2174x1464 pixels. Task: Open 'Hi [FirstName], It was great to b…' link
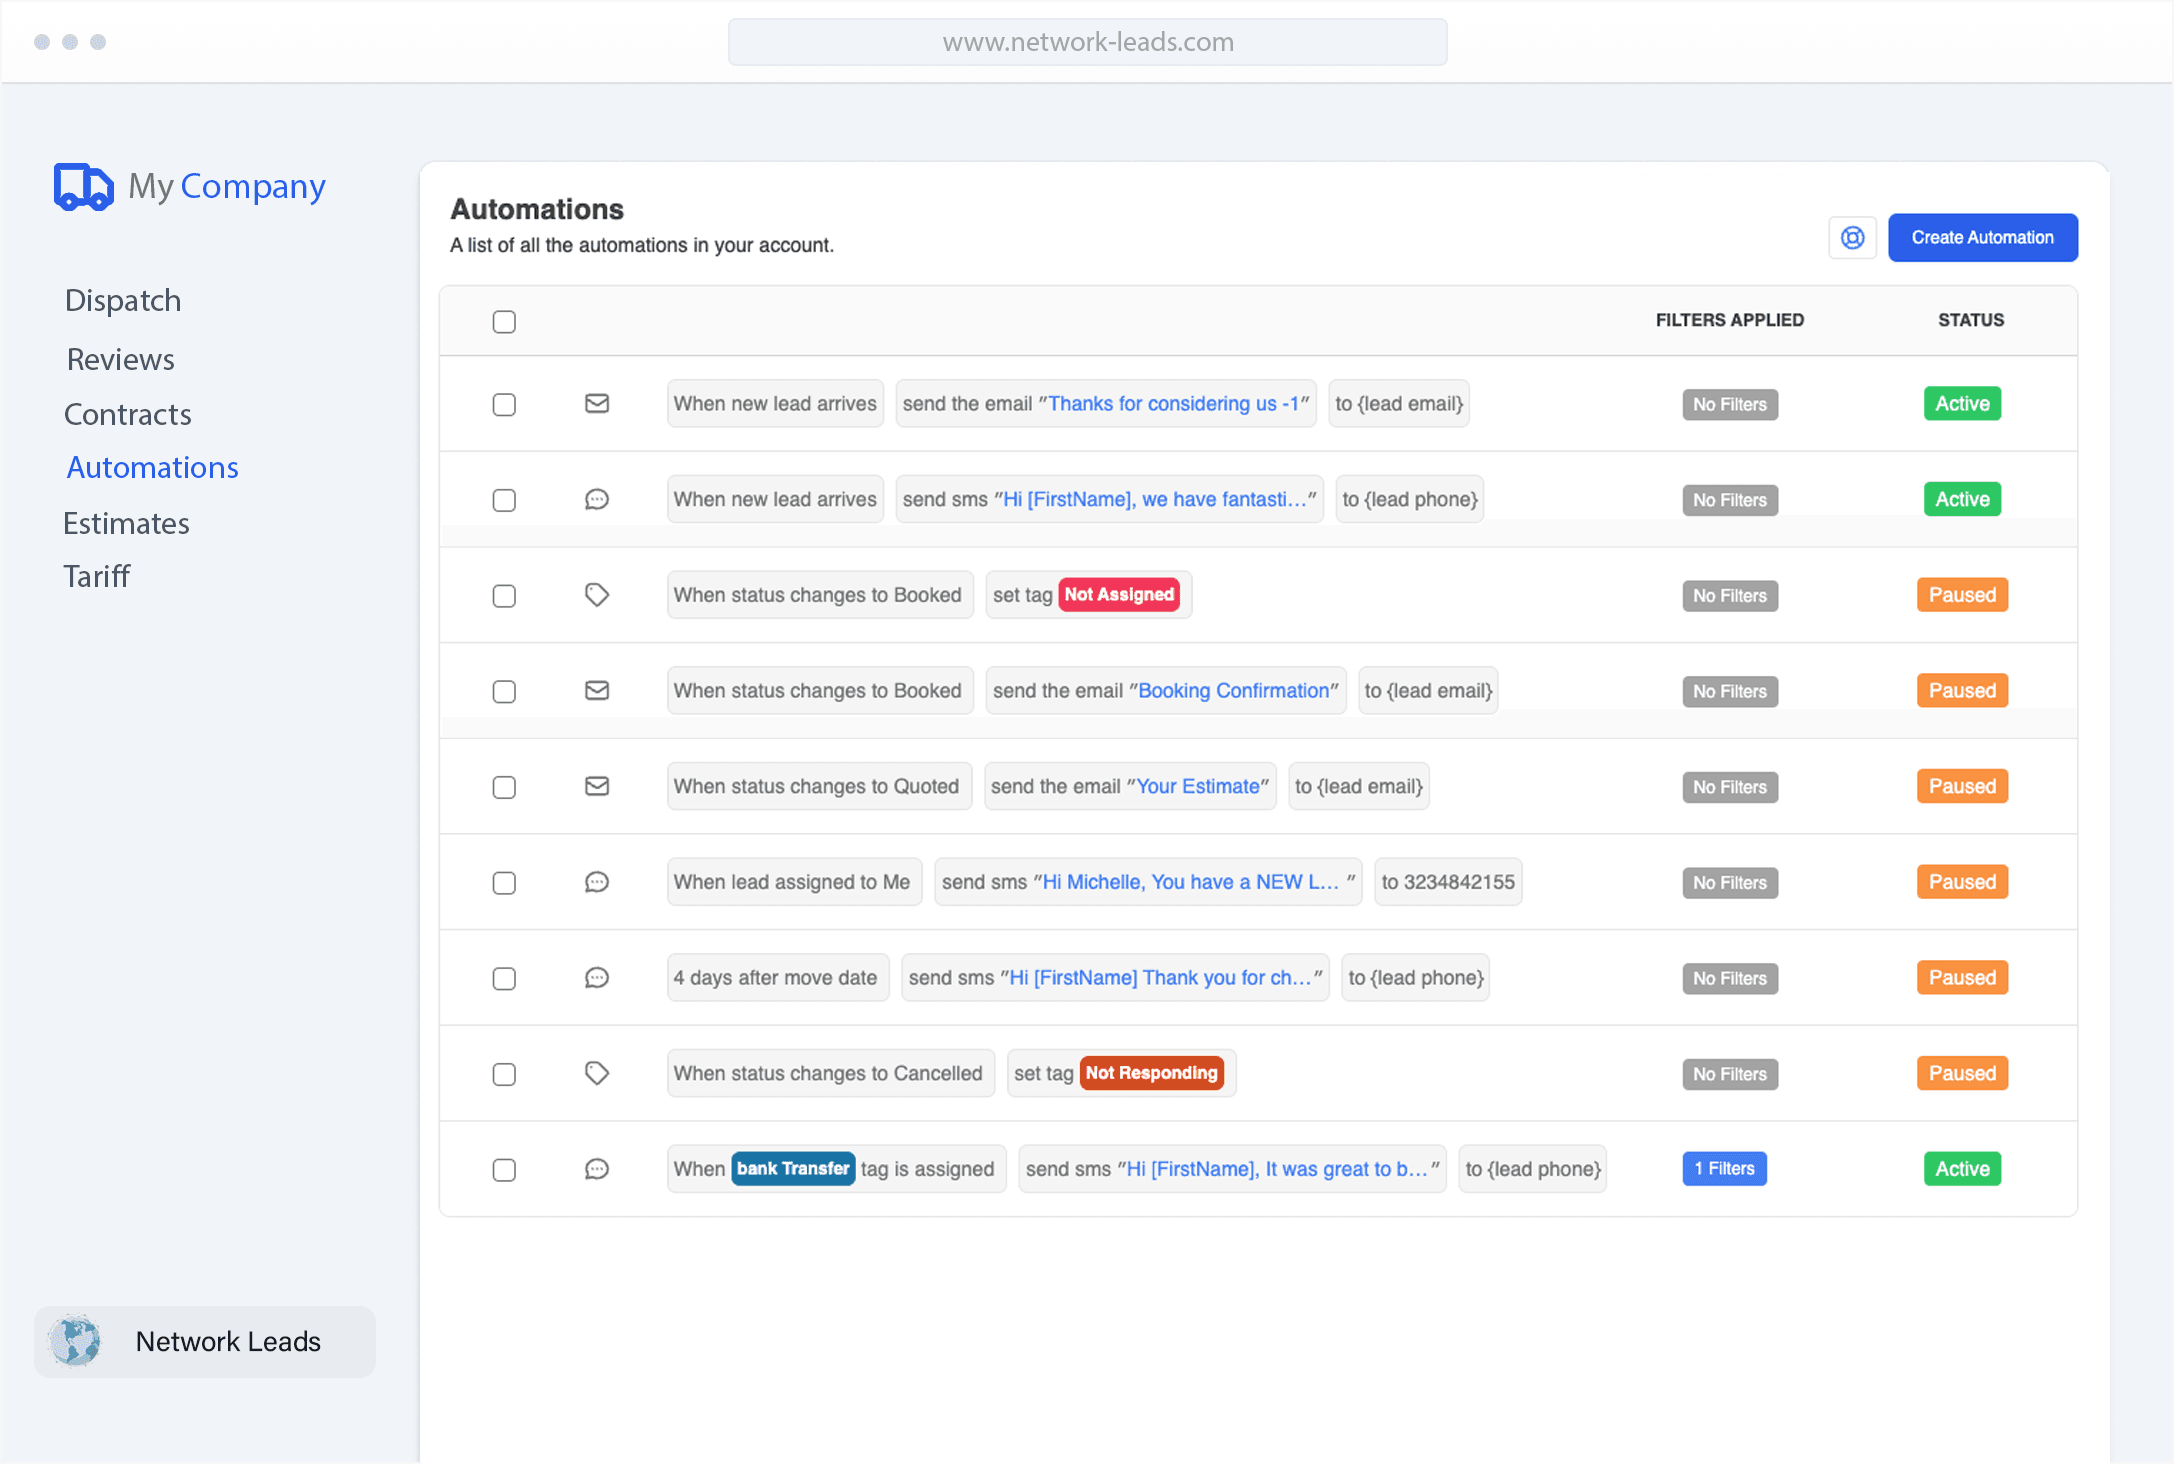[1277, 1169]
